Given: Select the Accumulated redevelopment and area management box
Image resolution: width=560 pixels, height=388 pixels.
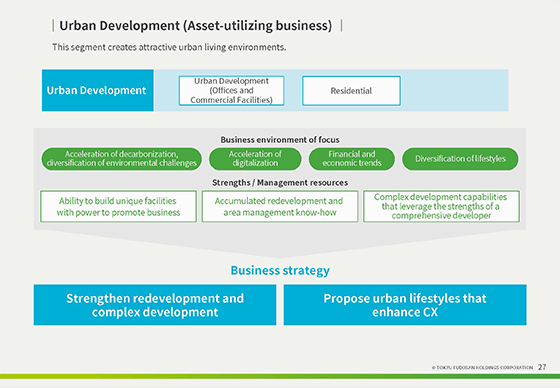Looking at the screenshot, I should 280,207.
